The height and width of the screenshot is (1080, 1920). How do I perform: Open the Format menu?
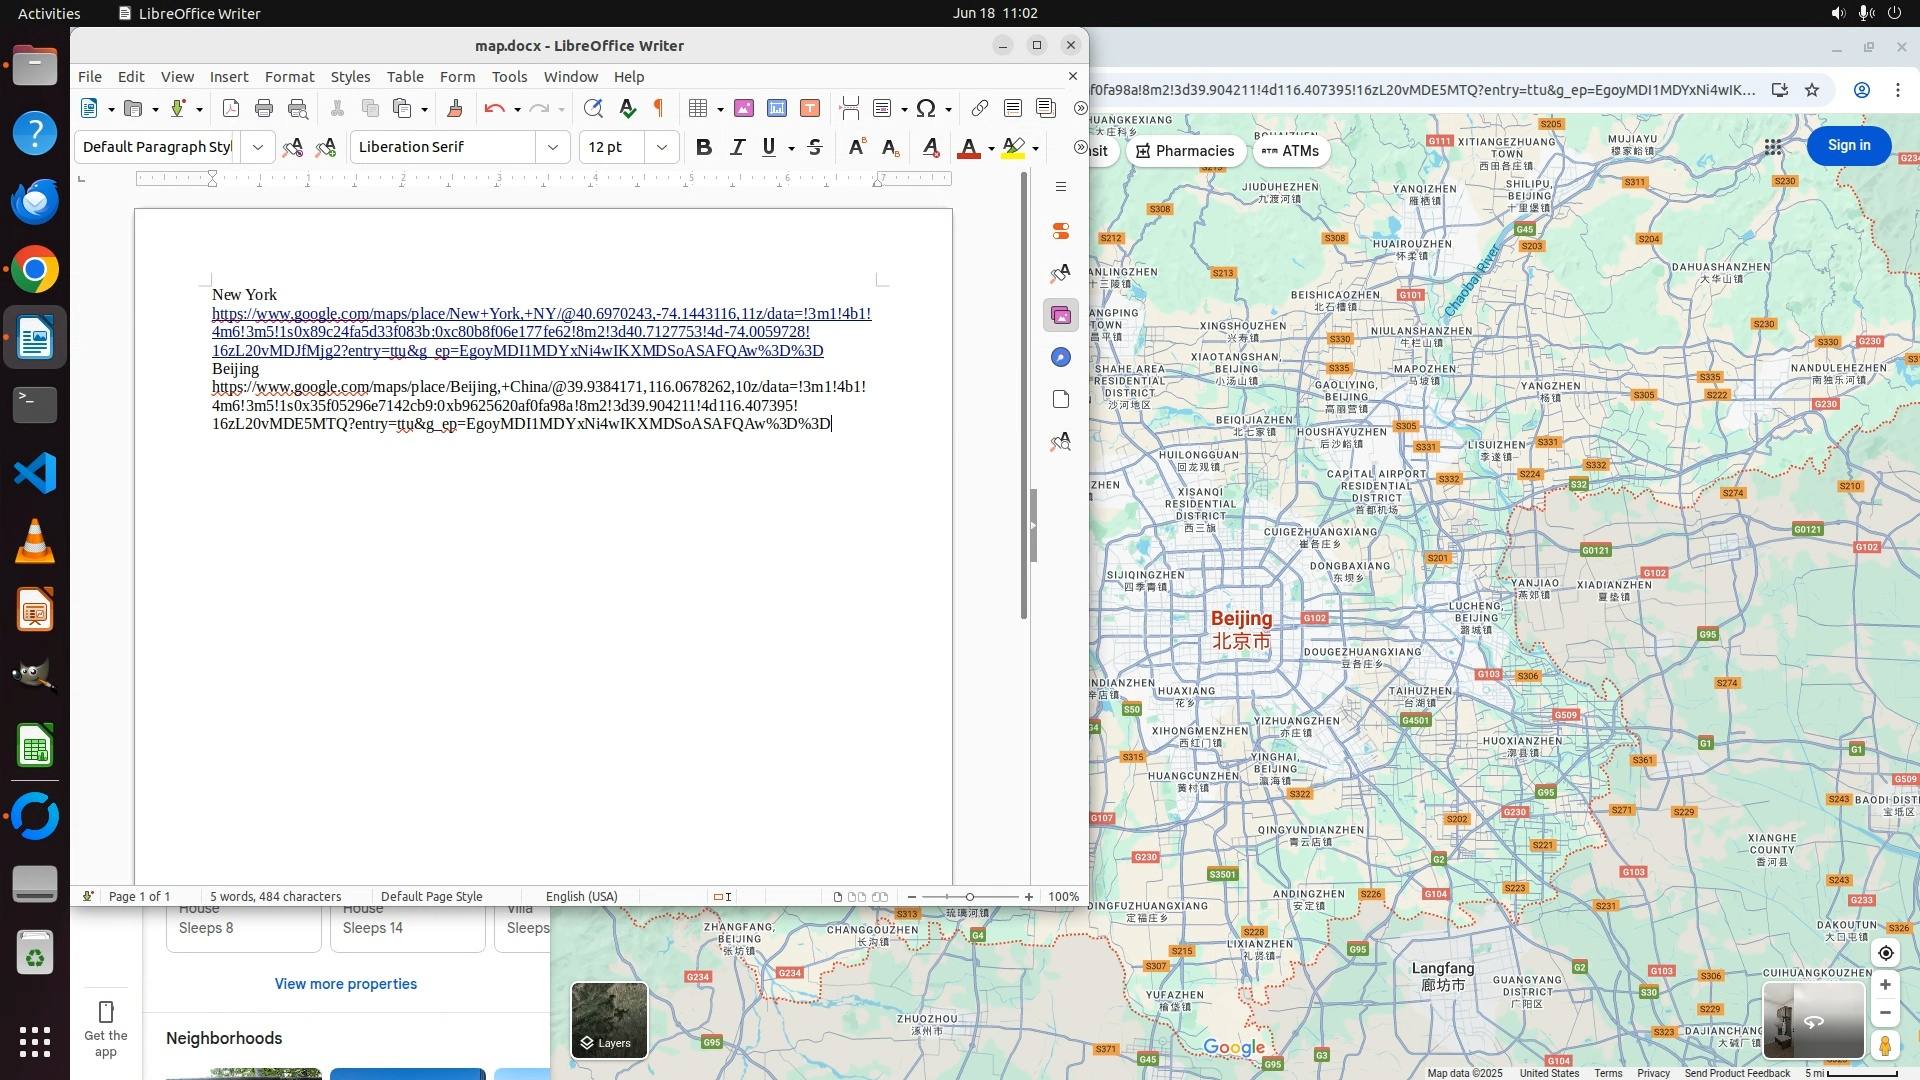(x=289, y=77)
